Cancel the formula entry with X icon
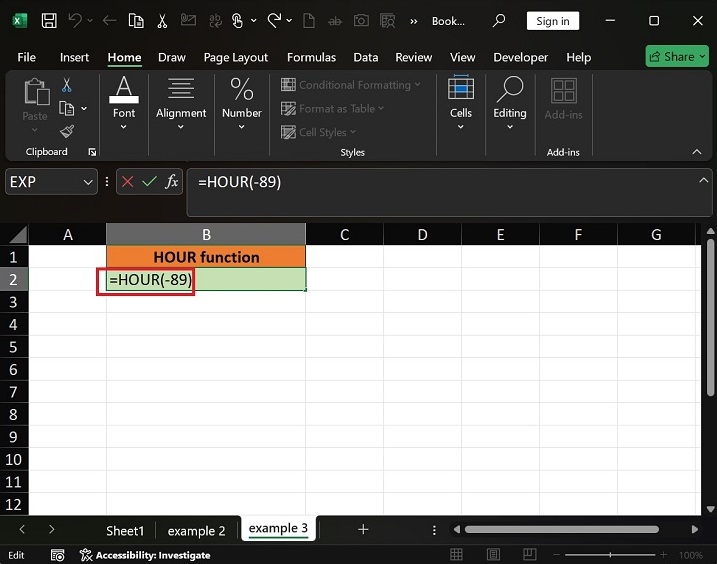 [x=128, y=182]
